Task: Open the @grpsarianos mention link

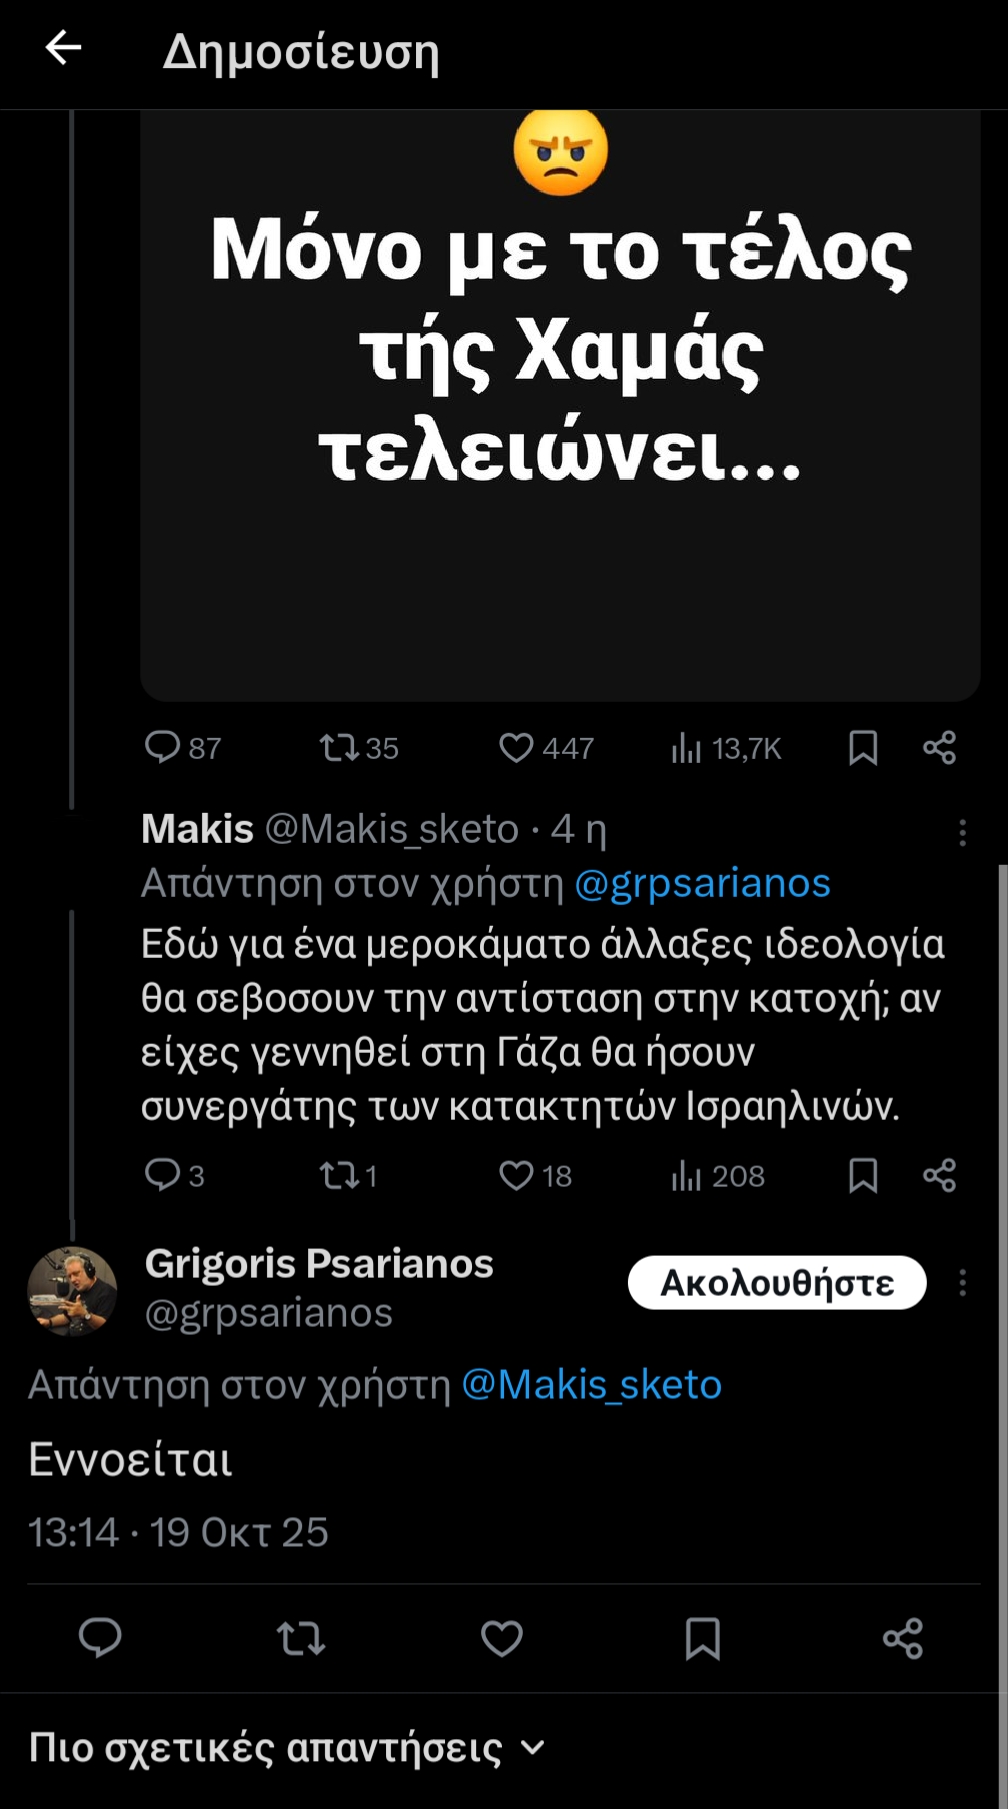Action: [x=702, y=883]
